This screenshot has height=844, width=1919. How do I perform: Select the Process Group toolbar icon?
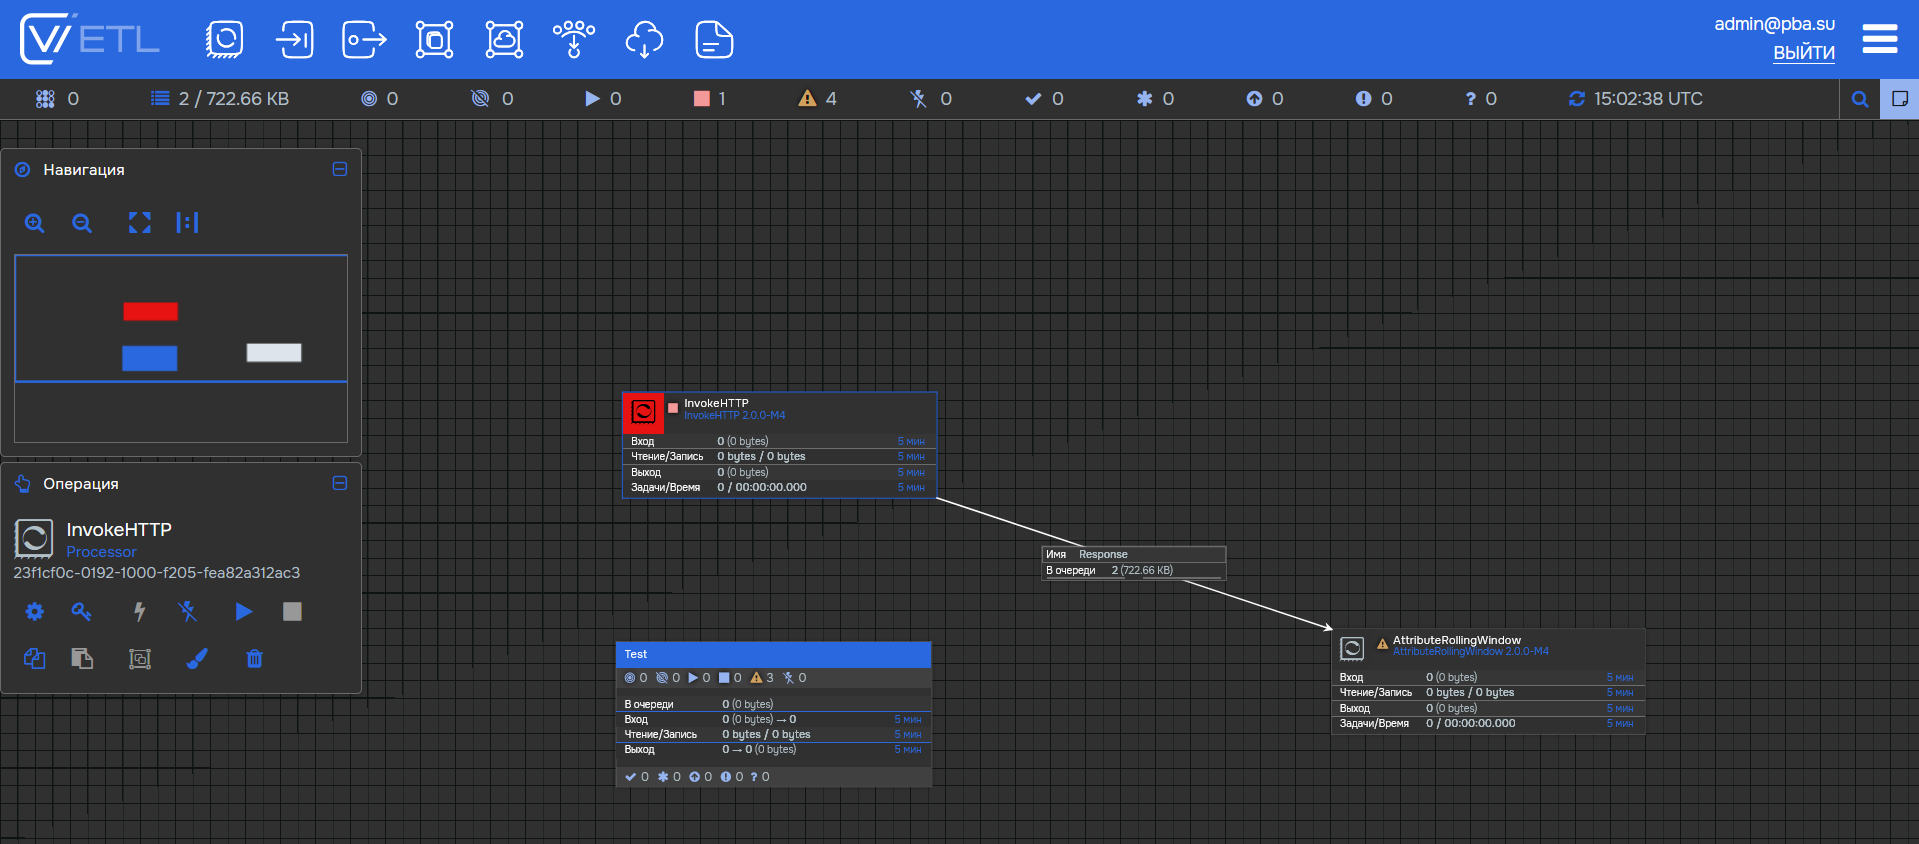(434, 40)
